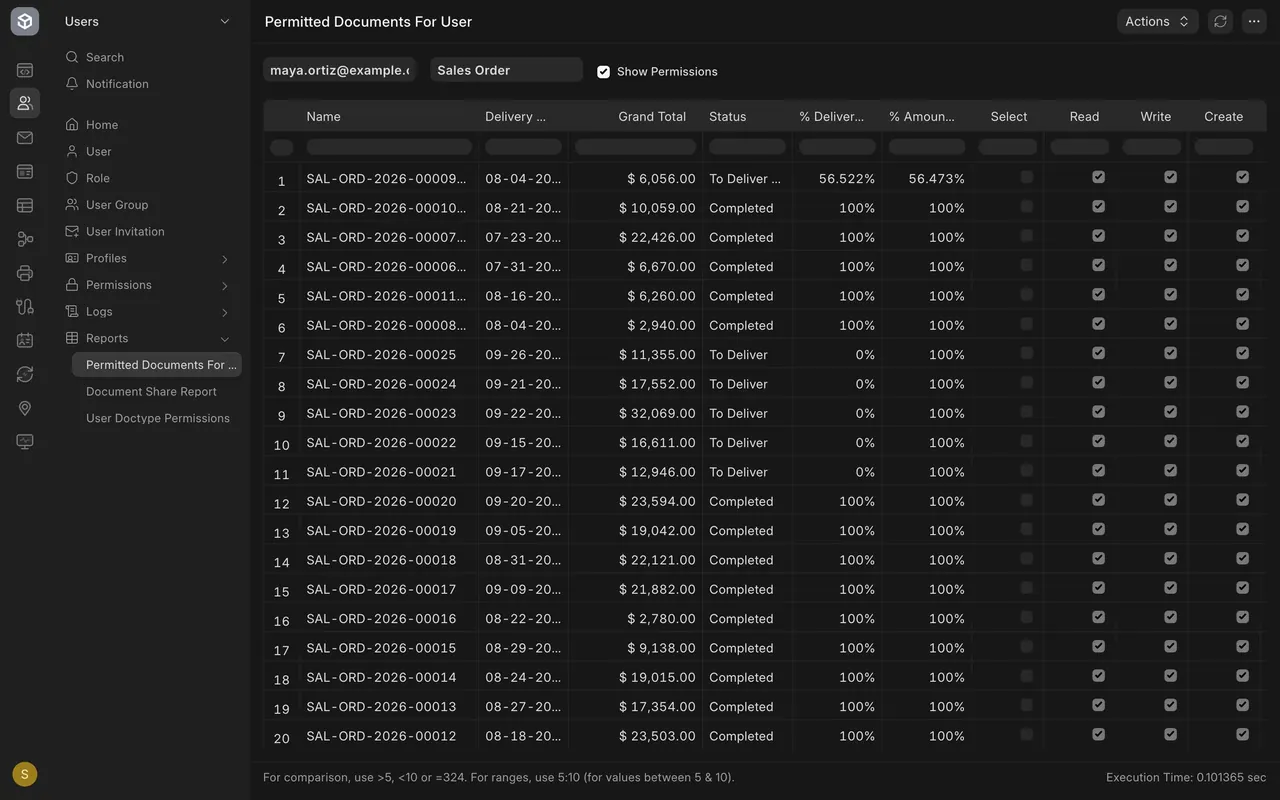Open Role in sidebar
The image size is (1280, 800).
[x=149, y=178]
